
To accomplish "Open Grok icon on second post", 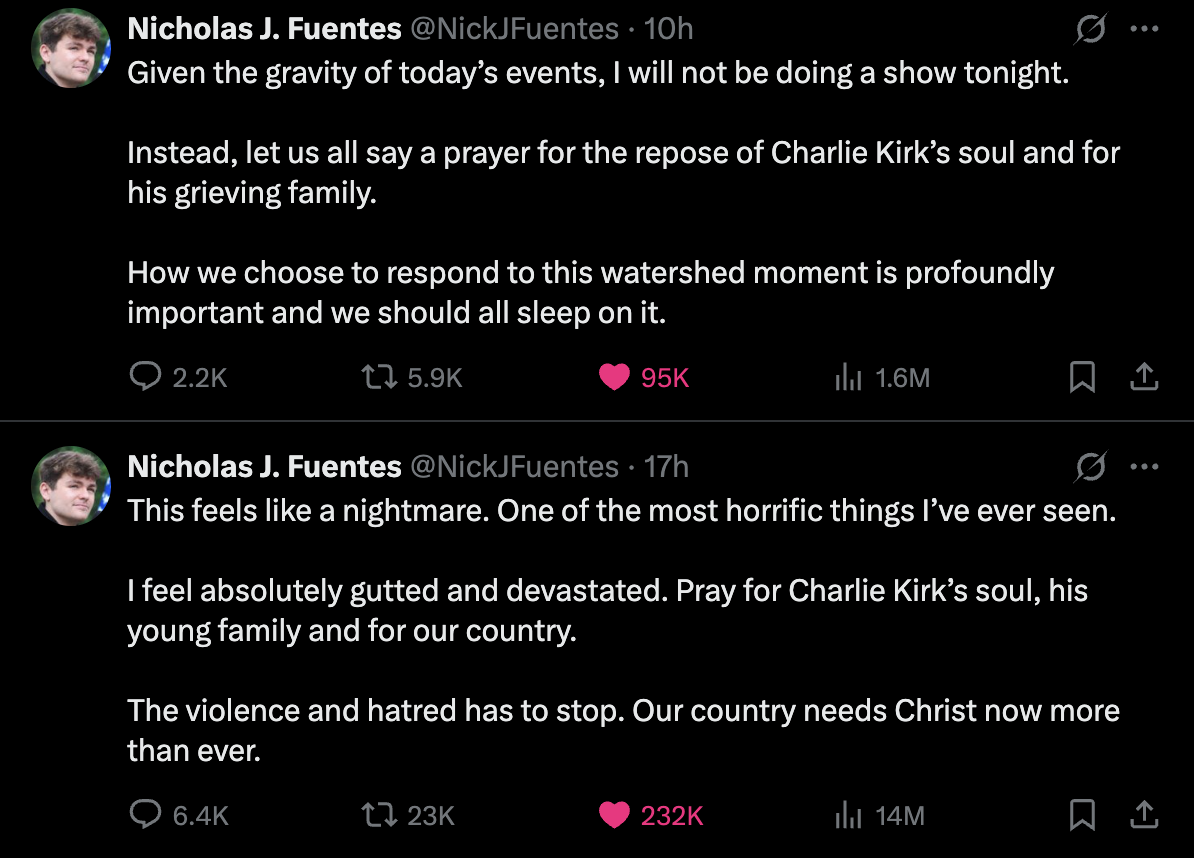I will 1090,467.
